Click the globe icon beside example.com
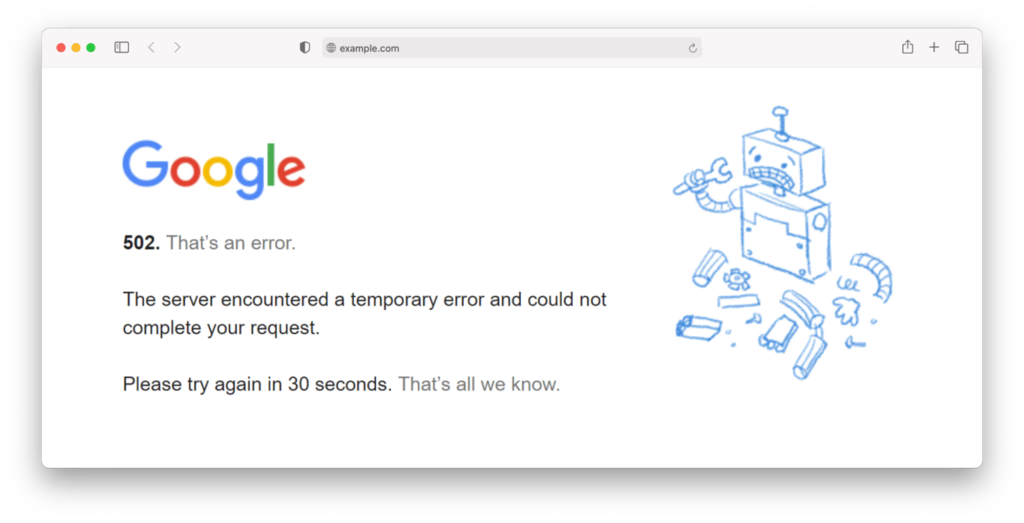The image size is (1024, 523). point(331,48)
